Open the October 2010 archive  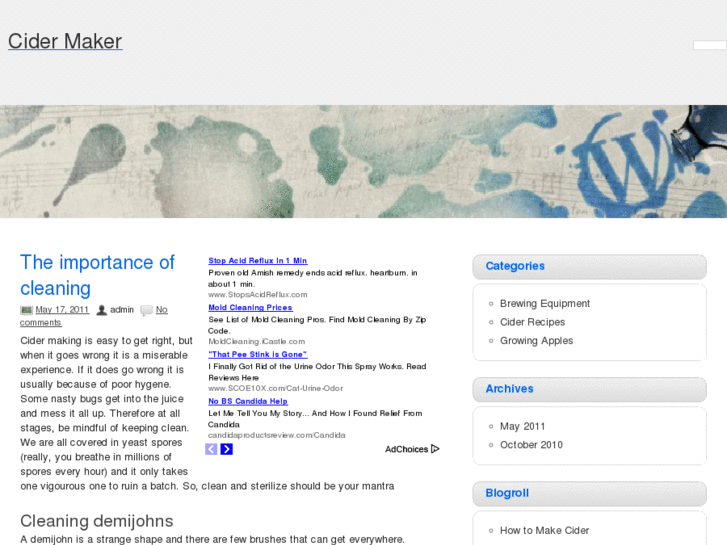(x=531, y=444)
